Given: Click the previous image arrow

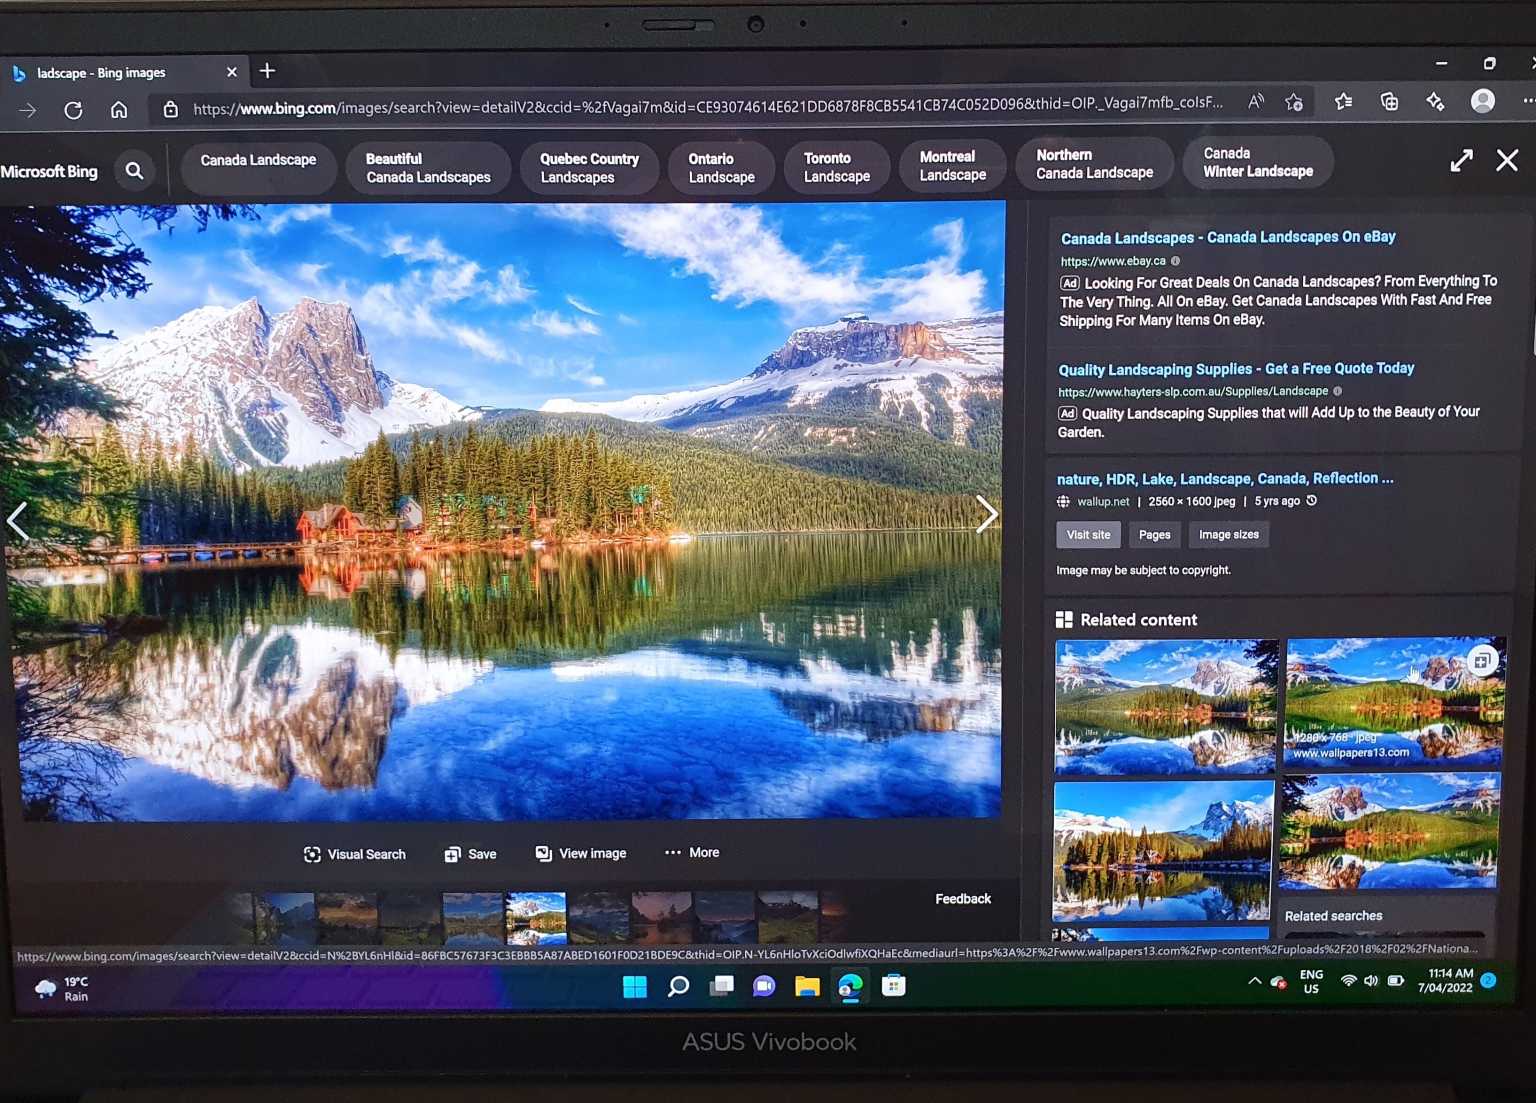Looking at the screenshot, I should pos(19,520).
